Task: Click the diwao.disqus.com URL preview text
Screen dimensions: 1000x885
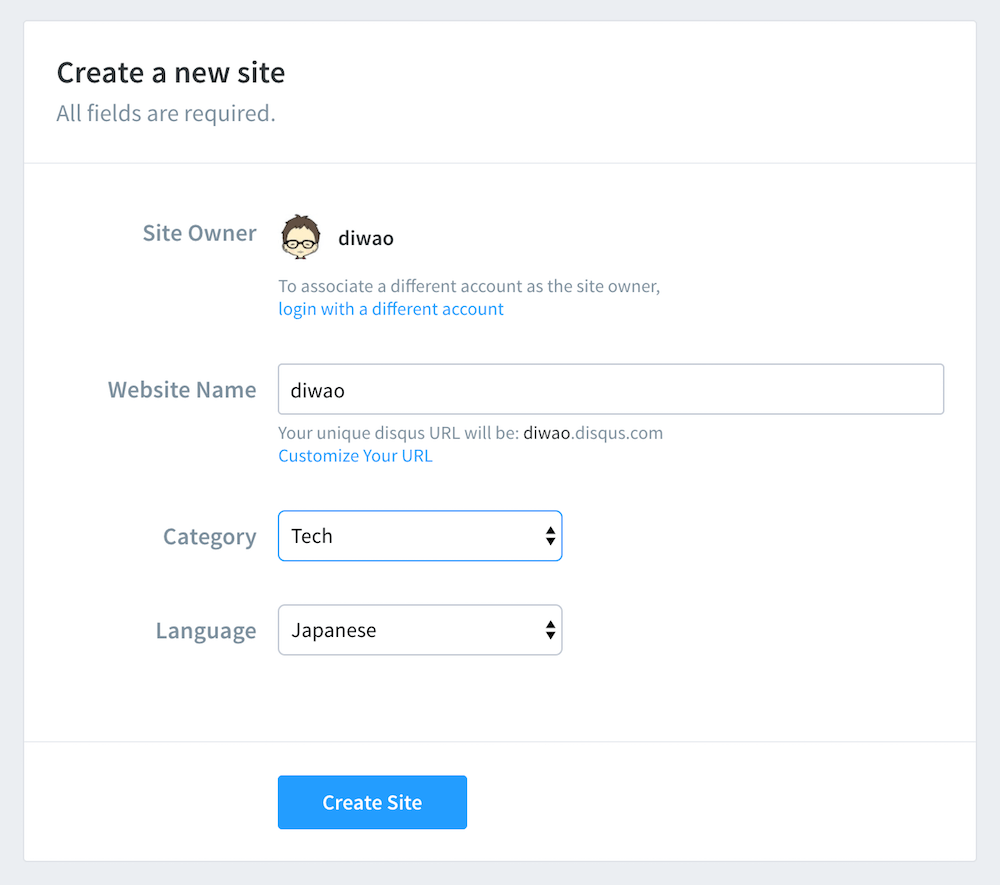Action: point(592,433)
